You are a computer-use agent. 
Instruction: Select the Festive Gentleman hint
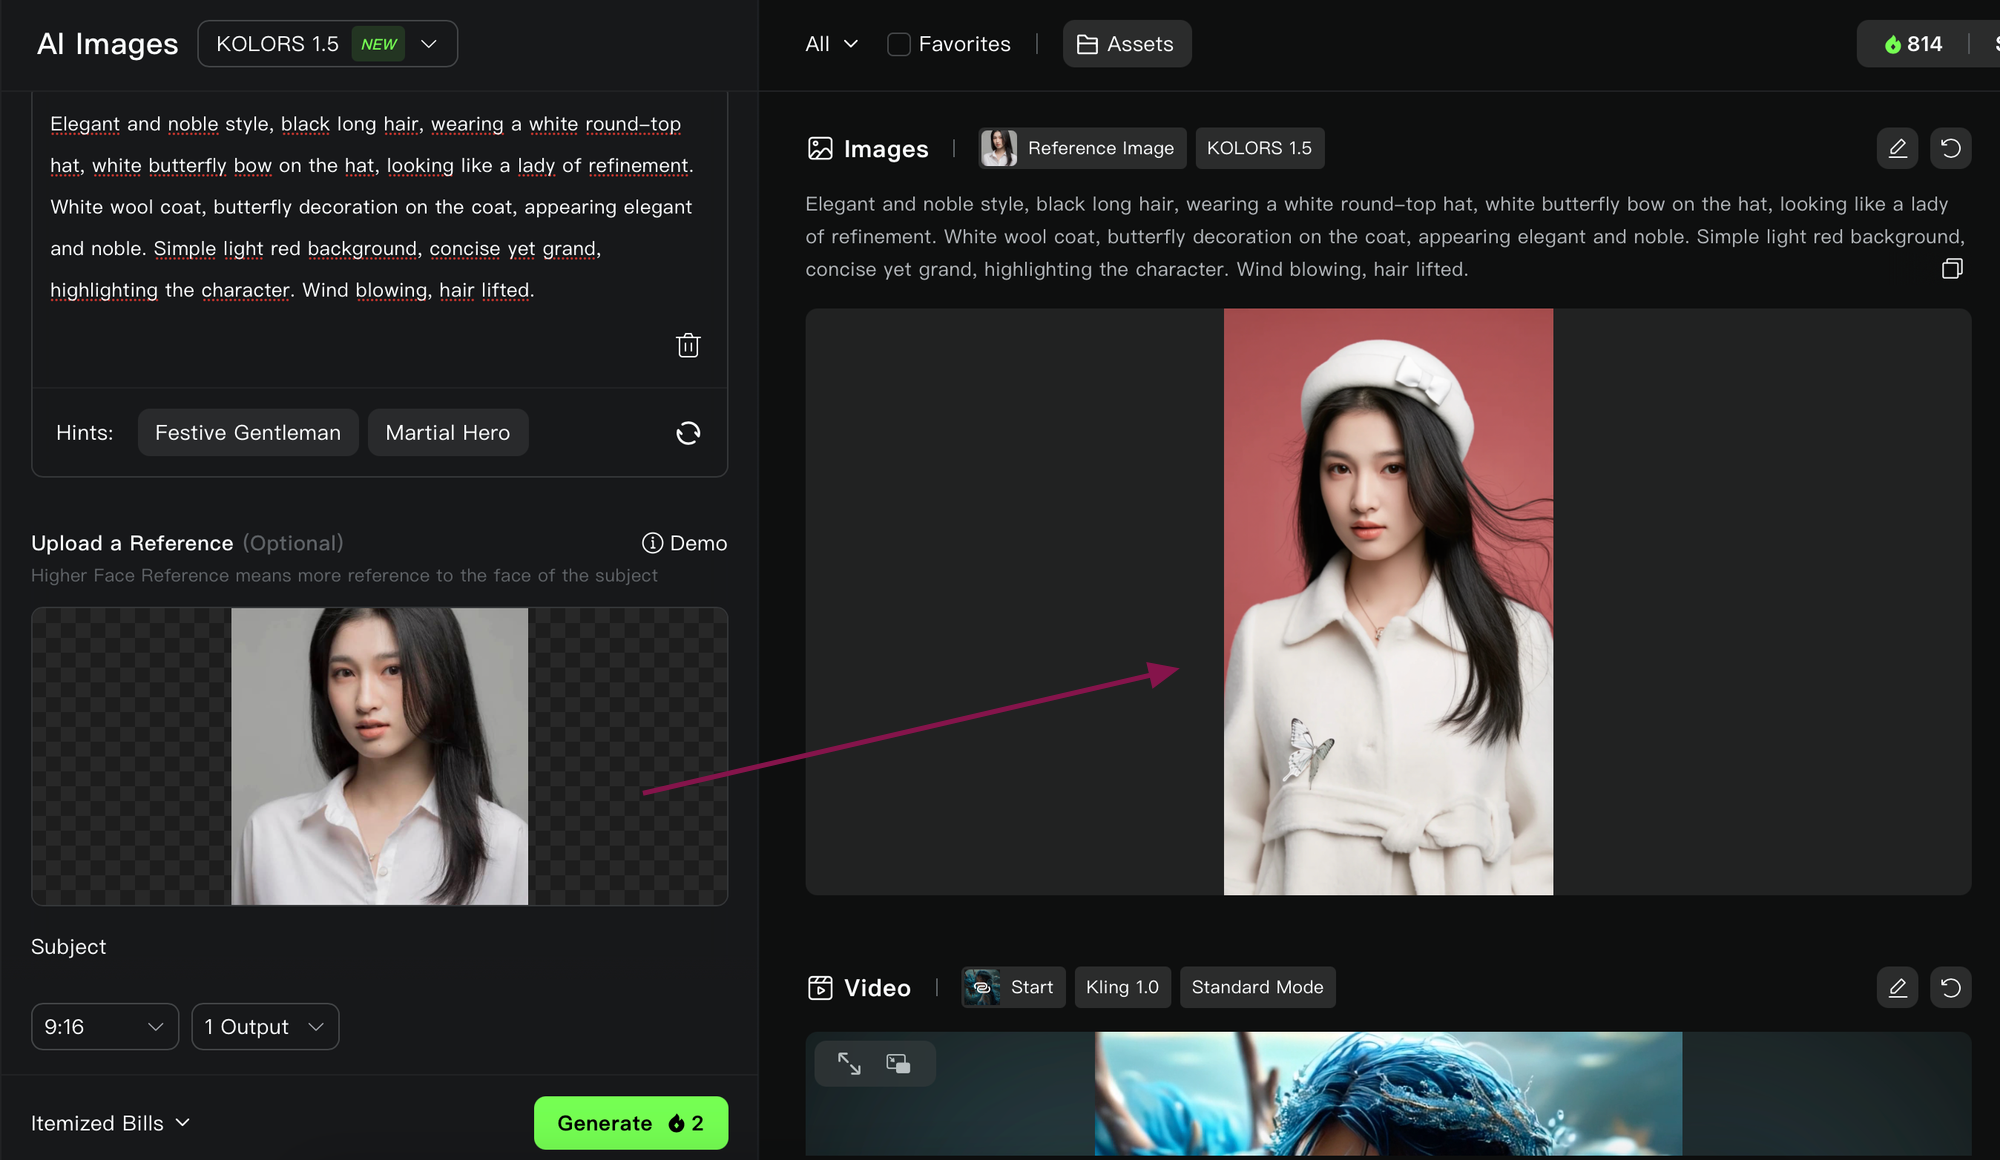(x=247, y=433)
